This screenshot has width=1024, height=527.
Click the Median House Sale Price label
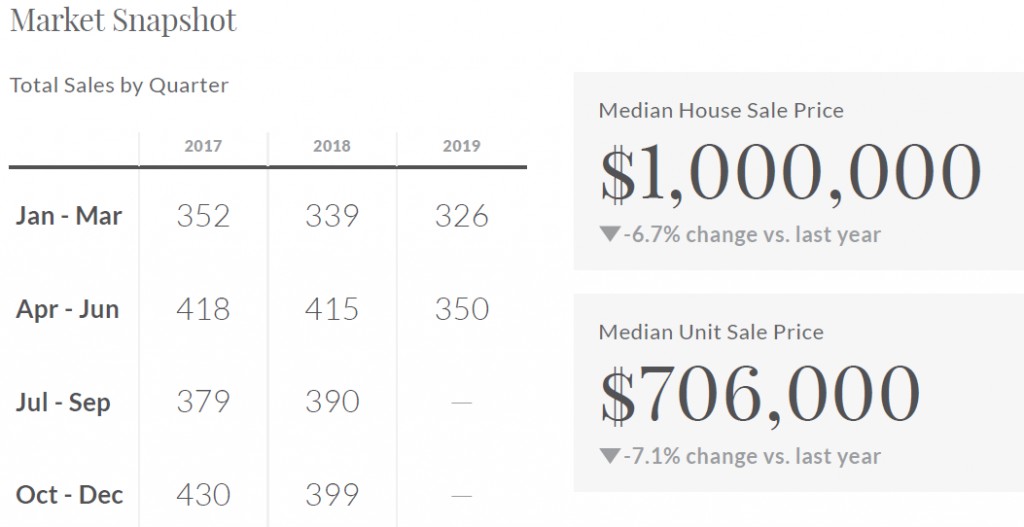pos(721,110)
